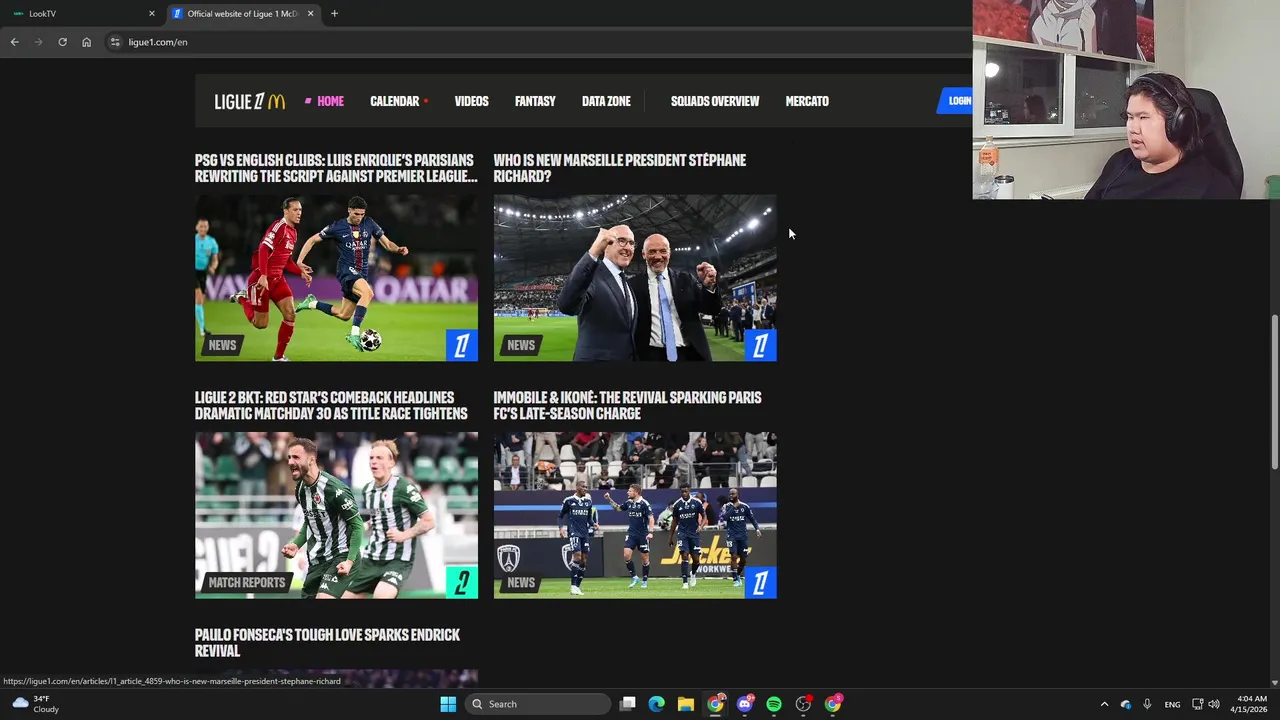Screen dimensions: 1280x720
Task: Open the VIDEOS menu item
Action: point(471,101)
